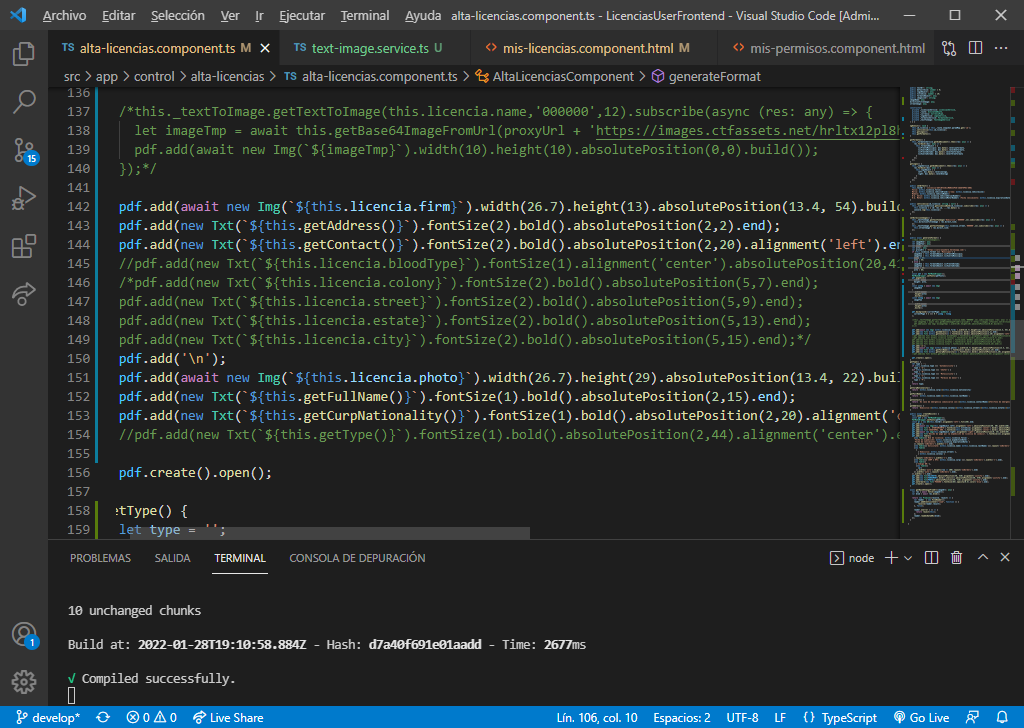The height and width of the screenshot is (728, 1024).
Task: Click line number 150 in gutter
Action: click(x=78, y=358)
